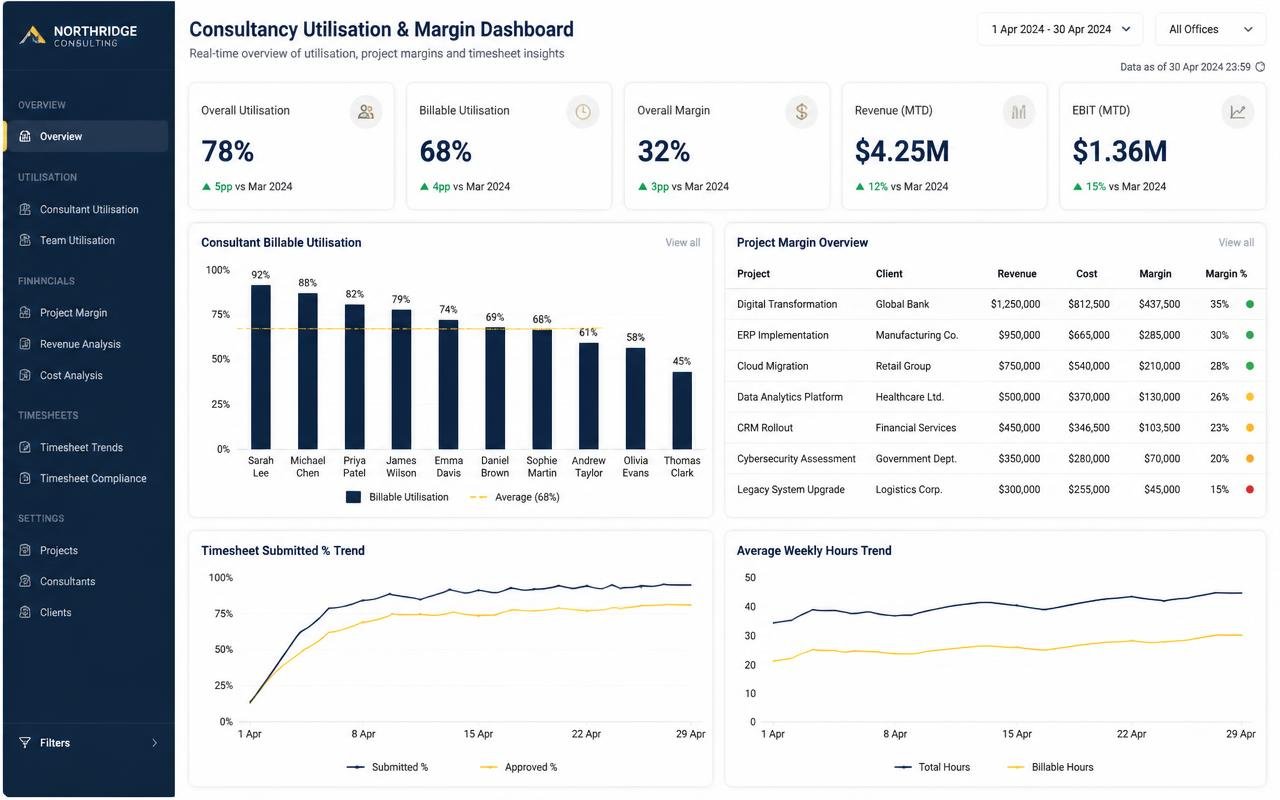Click View all in Project Margin Overview
Viewport: 1280px width, 800px height.
tap(1236, 242)
